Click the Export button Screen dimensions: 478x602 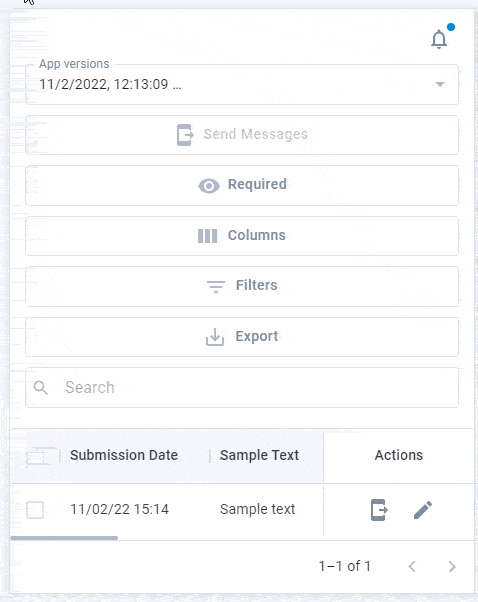242,337
